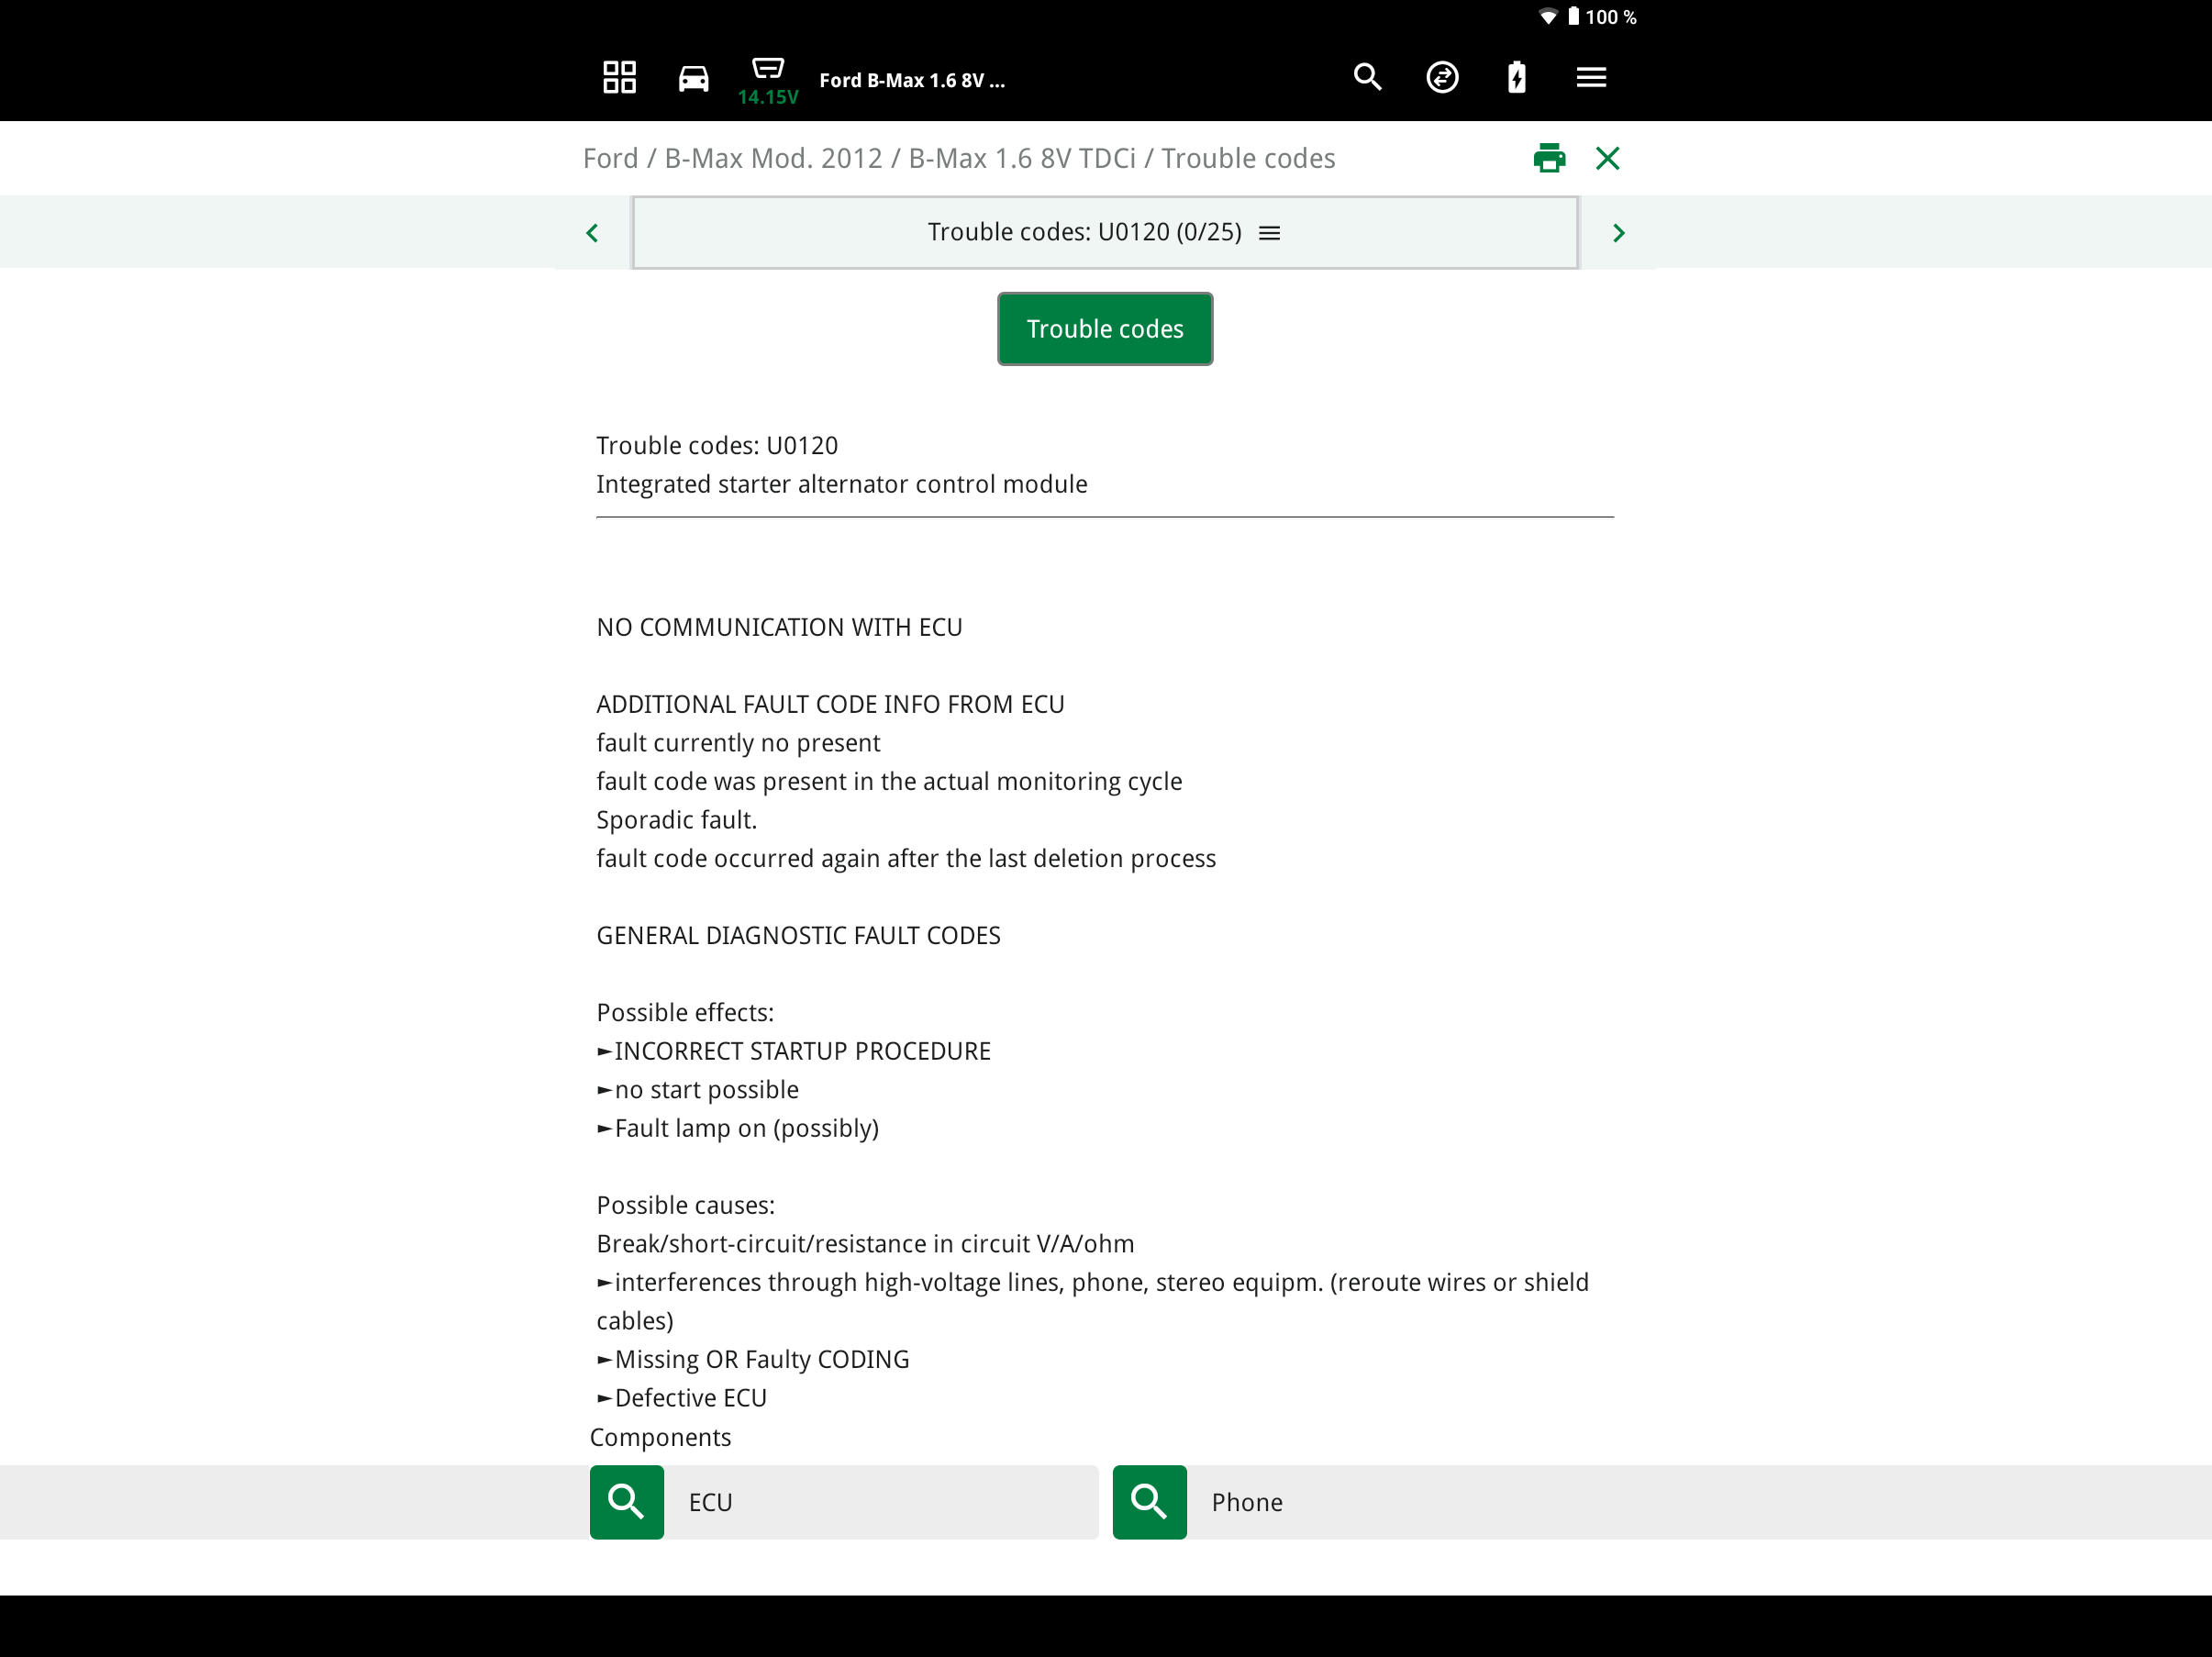
Task: Open the search magnifier in top bar
Action: 1367,77
